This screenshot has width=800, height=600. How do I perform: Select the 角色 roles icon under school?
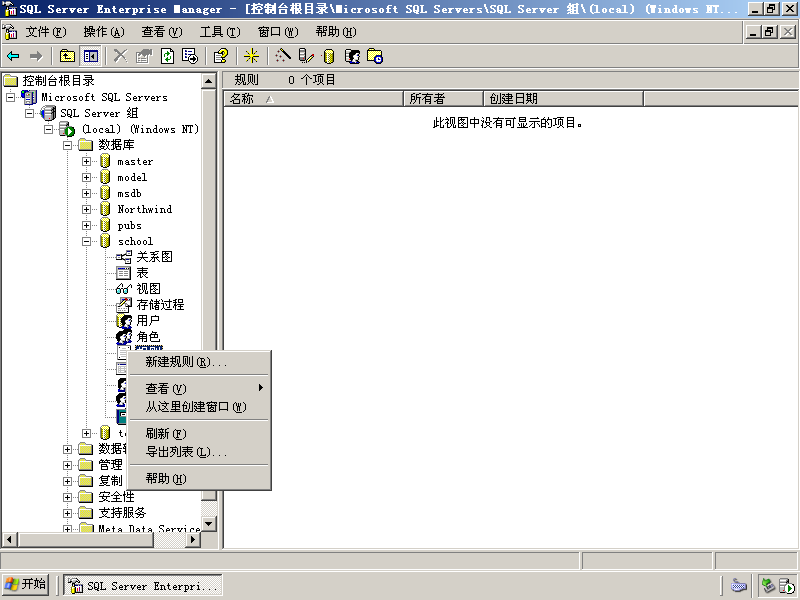coord(124,337)
